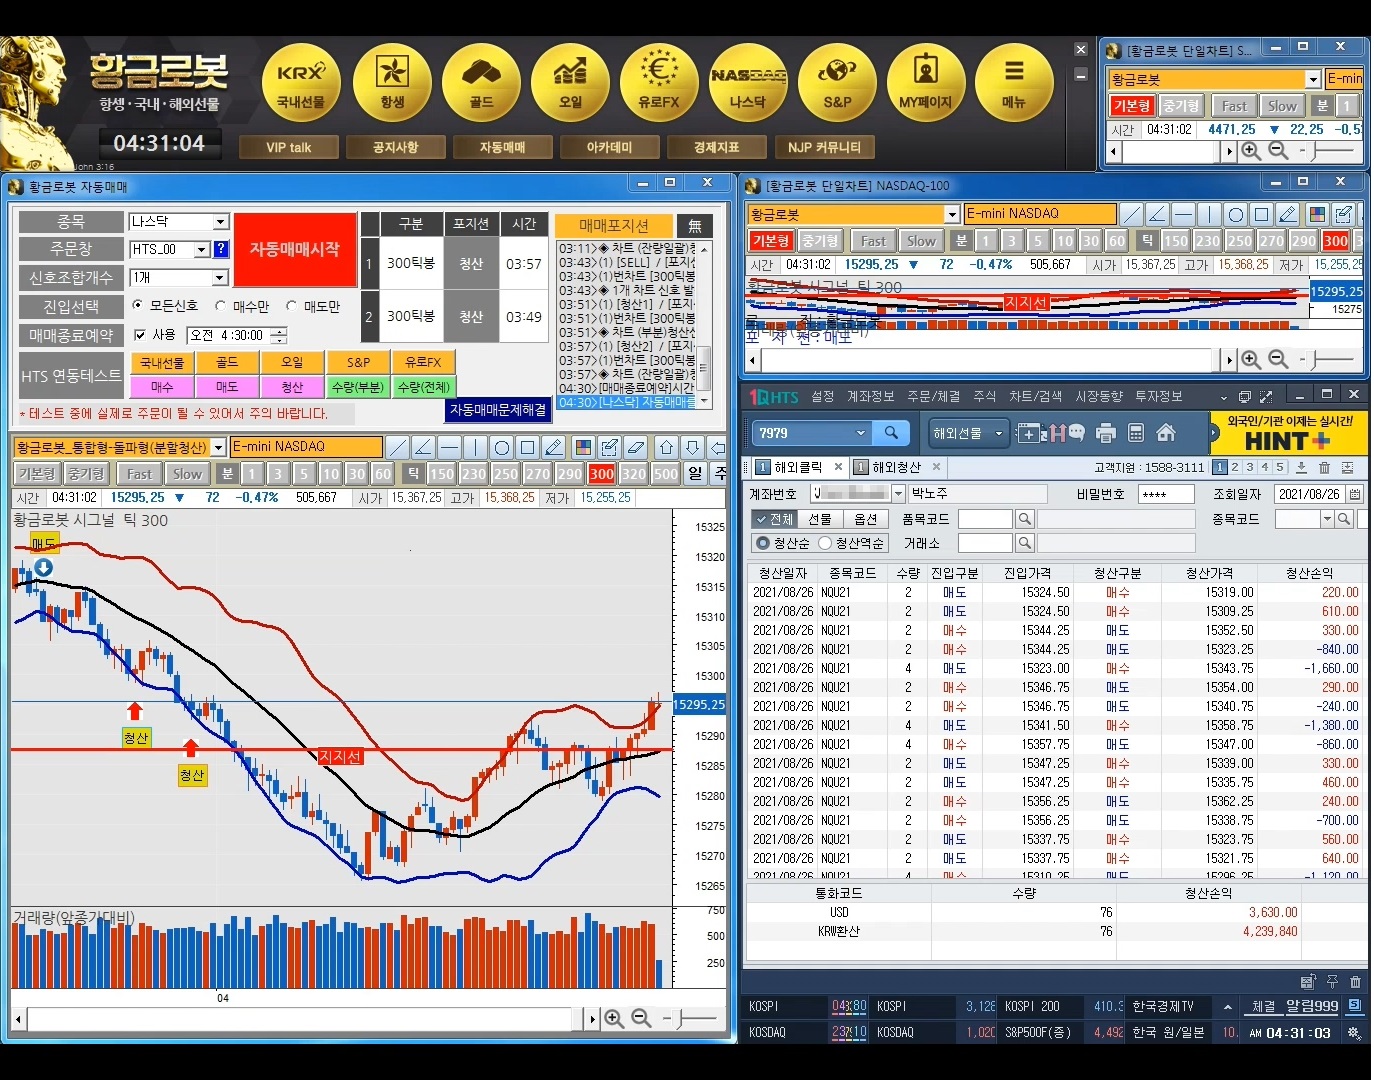The image size is (1374, 1080).
Task: Click the 아카데미 button
Action: [609, 147]
